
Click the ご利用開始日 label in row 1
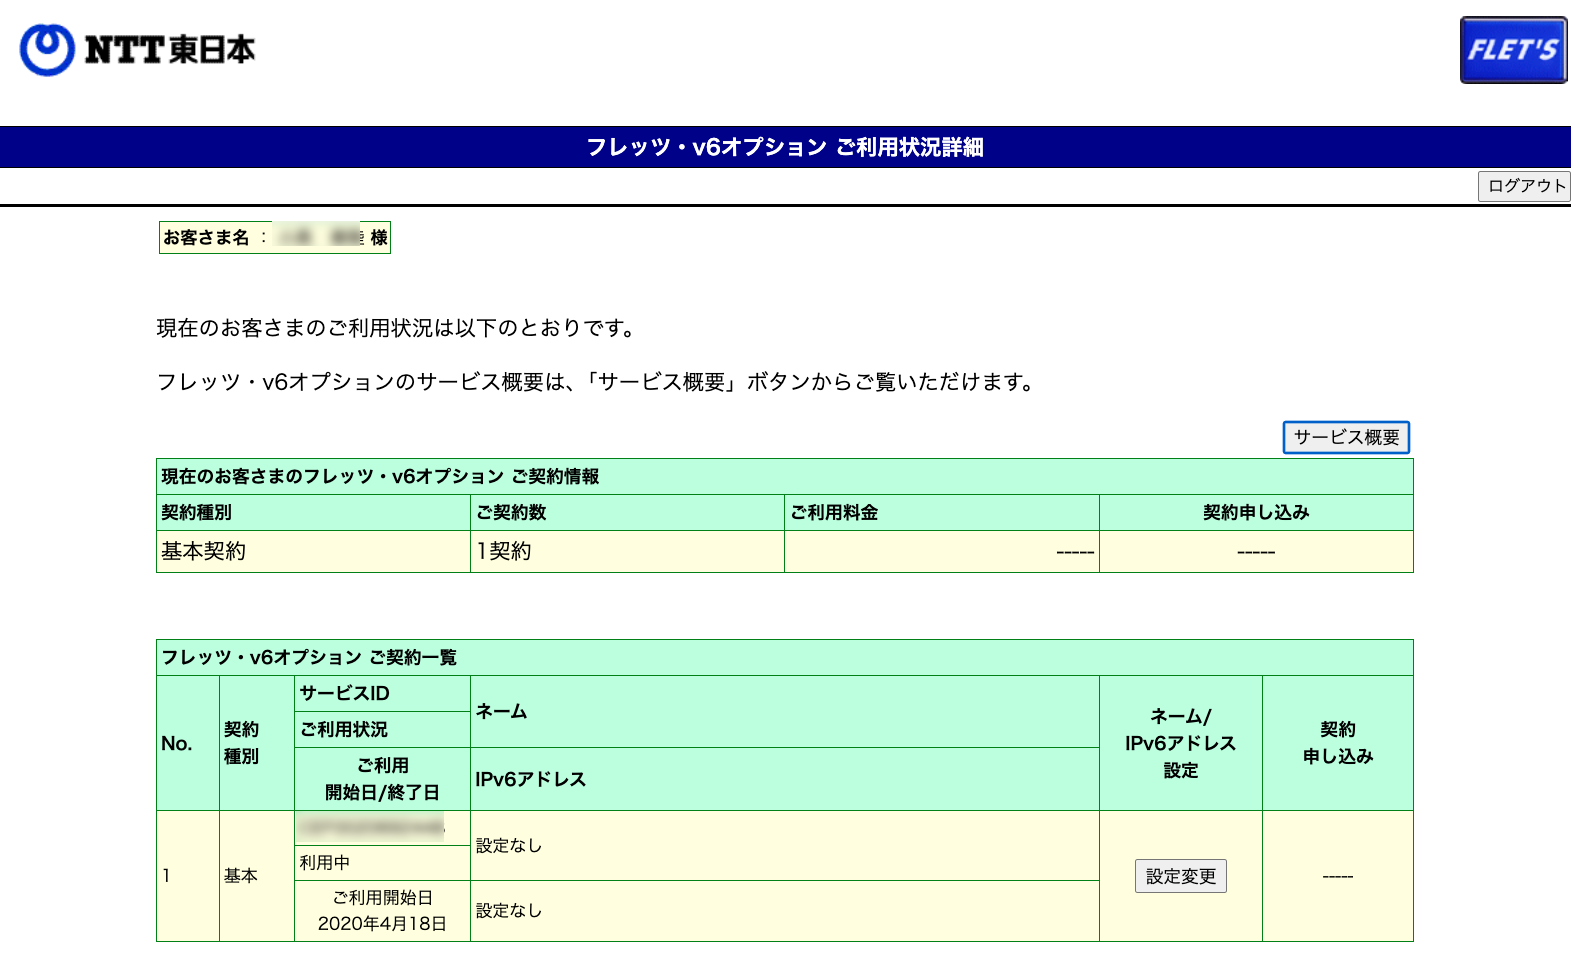[382, 898]
